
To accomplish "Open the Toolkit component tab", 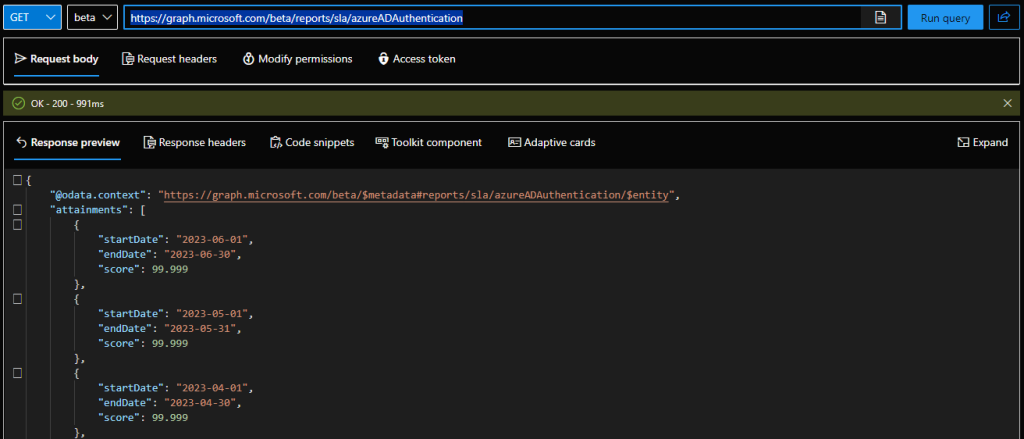I will [x=428, y=142].
